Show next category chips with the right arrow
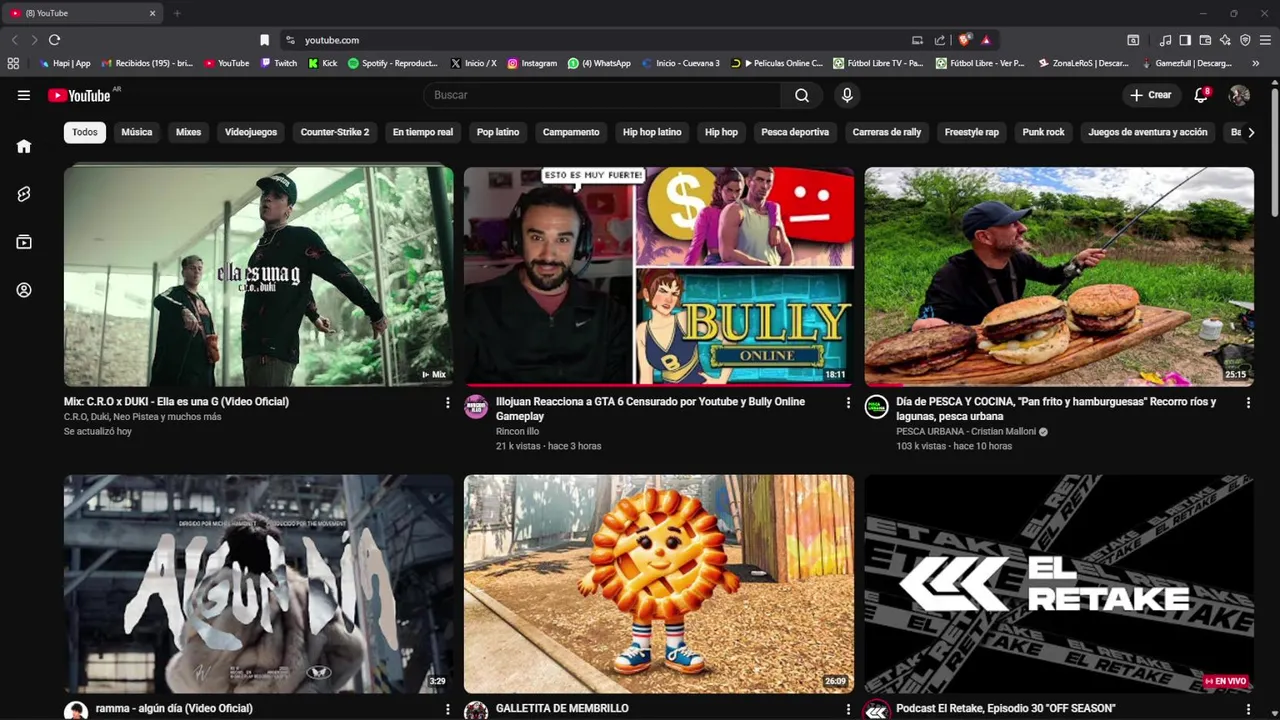 tap(1250, 132)
